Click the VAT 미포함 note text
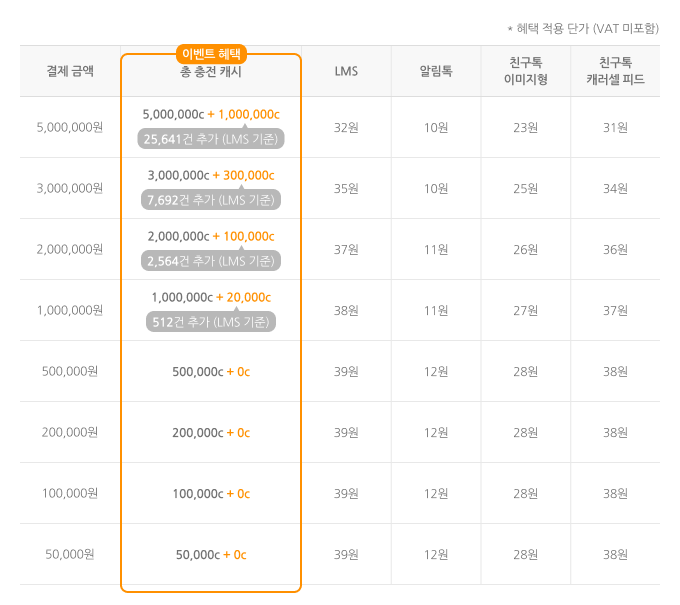The image size is (680, 605). point(626,29)
